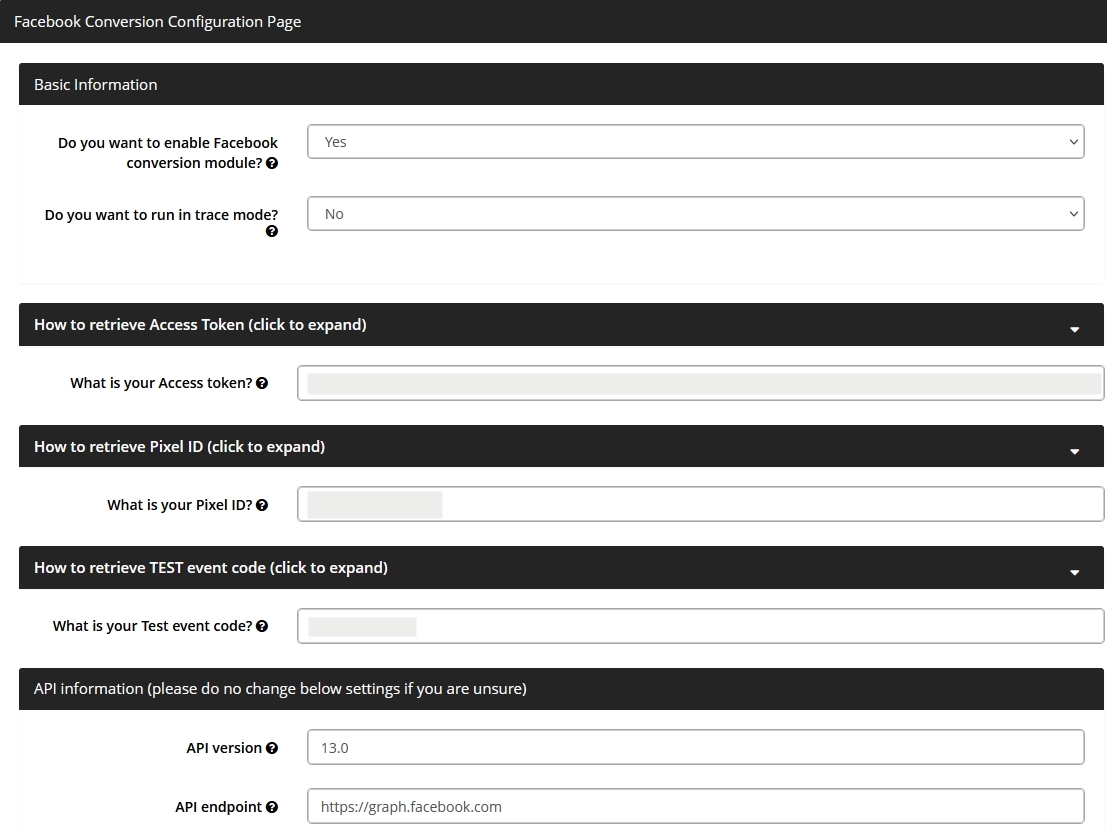Click caret arrow on Access Token header
Screen dimensions: 1107x831
point(1075,329)
